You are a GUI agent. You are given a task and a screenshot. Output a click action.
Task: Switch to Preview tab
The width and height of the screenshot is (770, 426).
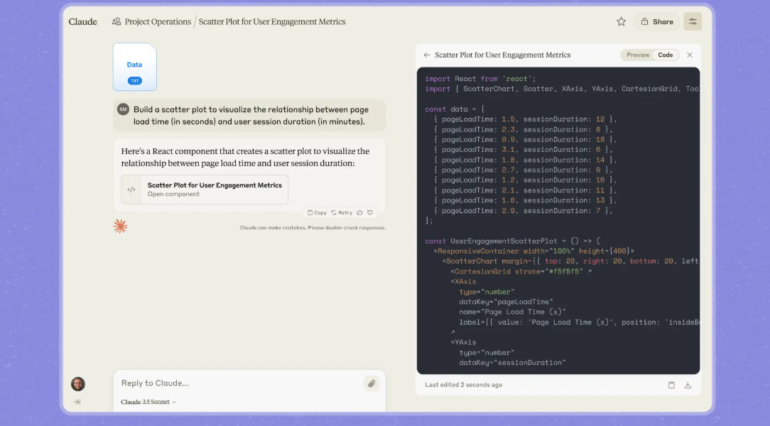638,55
